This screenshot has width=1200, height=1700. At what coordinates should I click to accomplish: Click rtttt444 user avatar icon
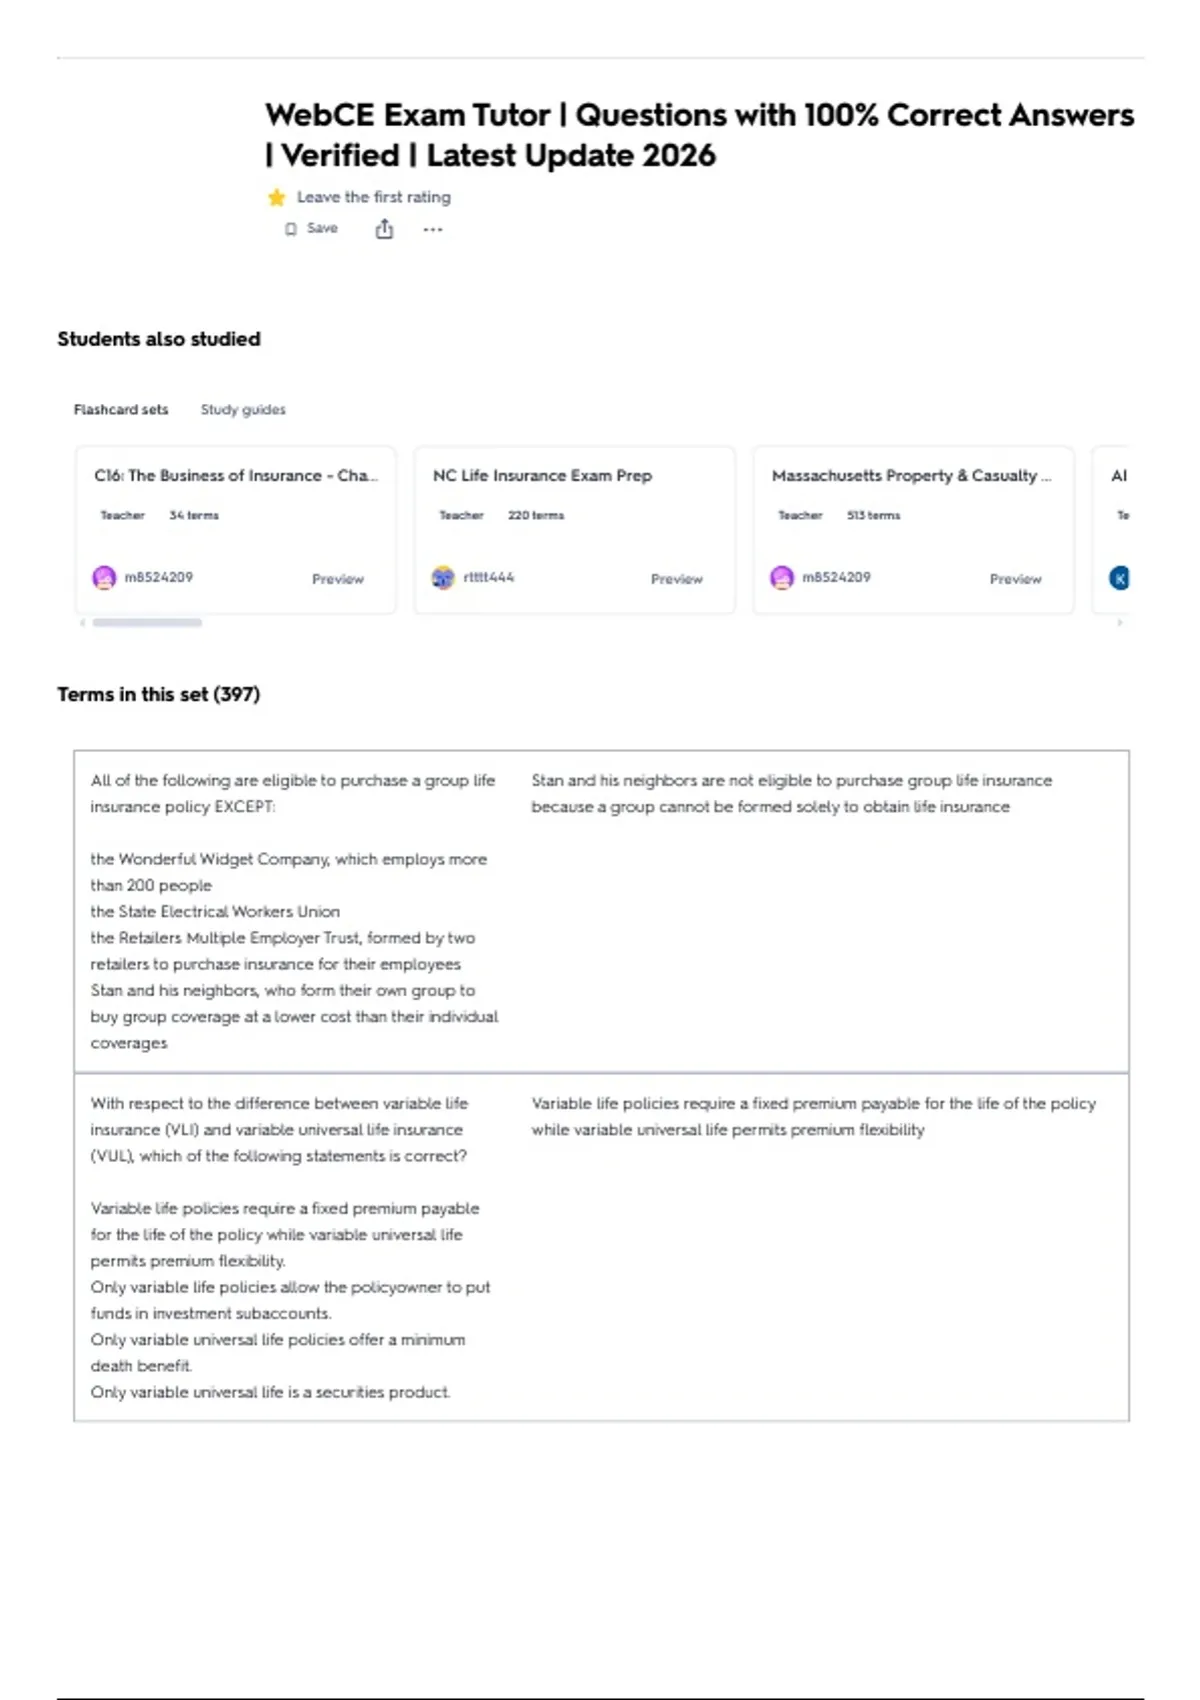point(443,578)
